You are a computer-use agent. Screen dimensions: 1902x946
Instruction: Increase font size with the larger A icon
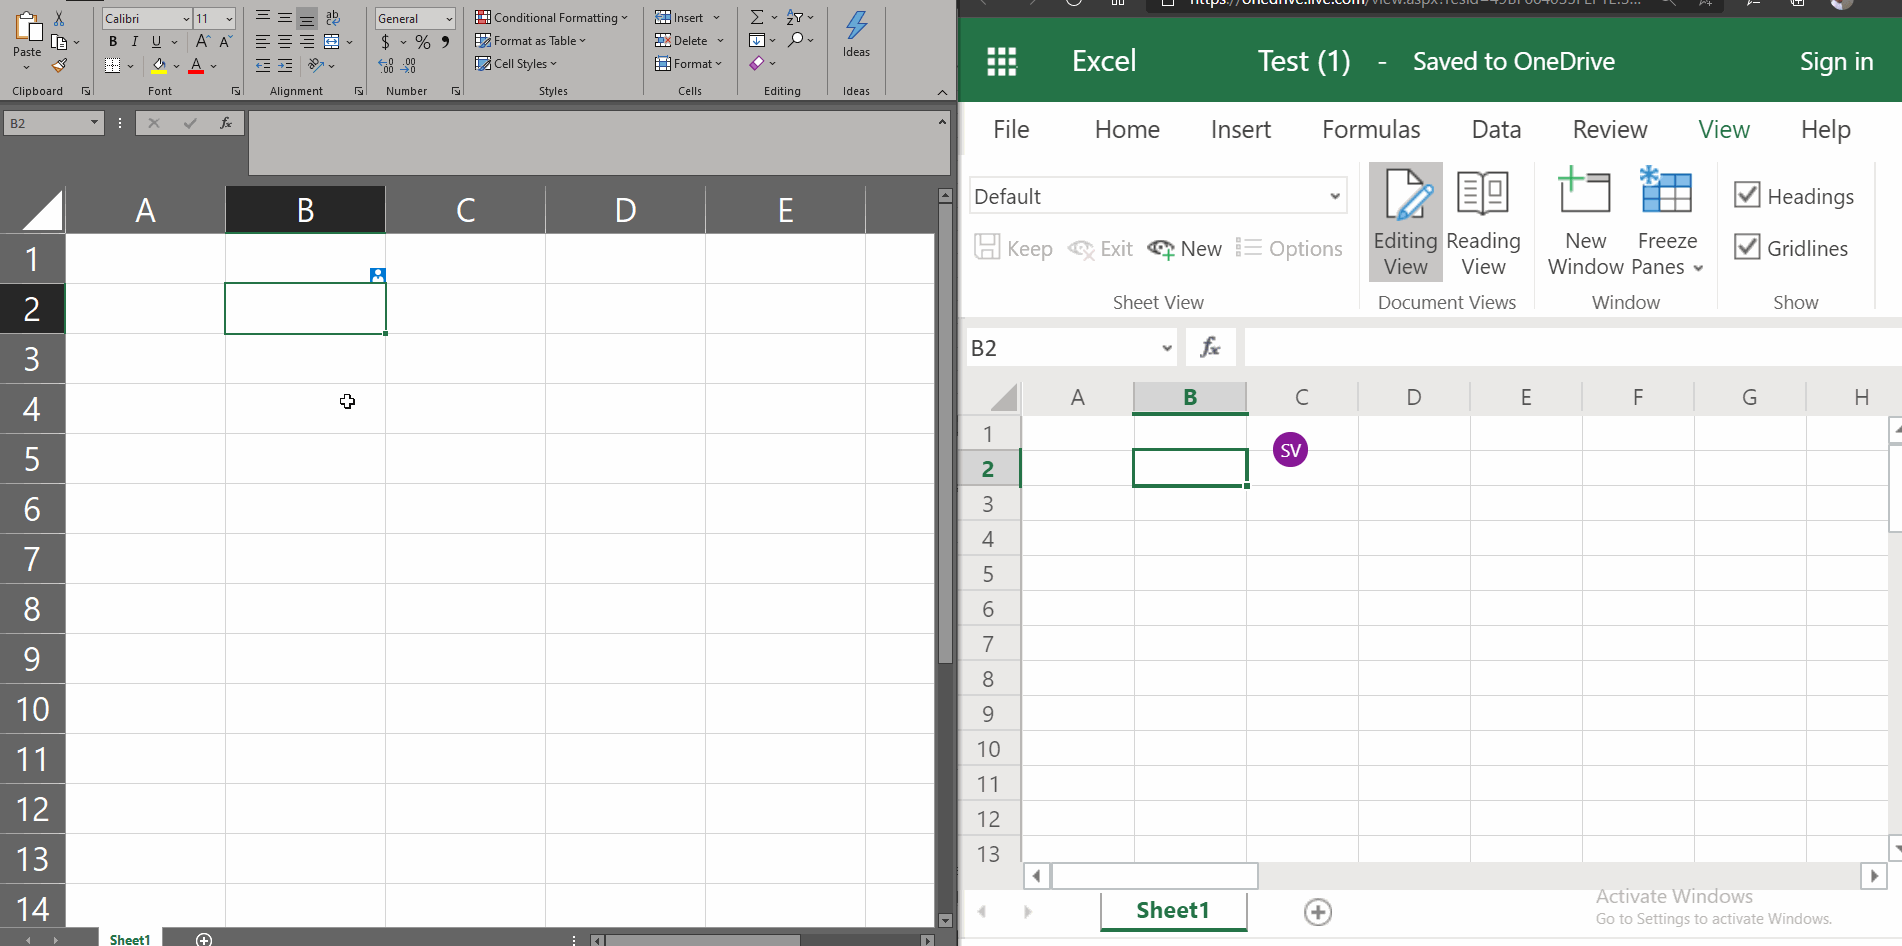(203, 41)
